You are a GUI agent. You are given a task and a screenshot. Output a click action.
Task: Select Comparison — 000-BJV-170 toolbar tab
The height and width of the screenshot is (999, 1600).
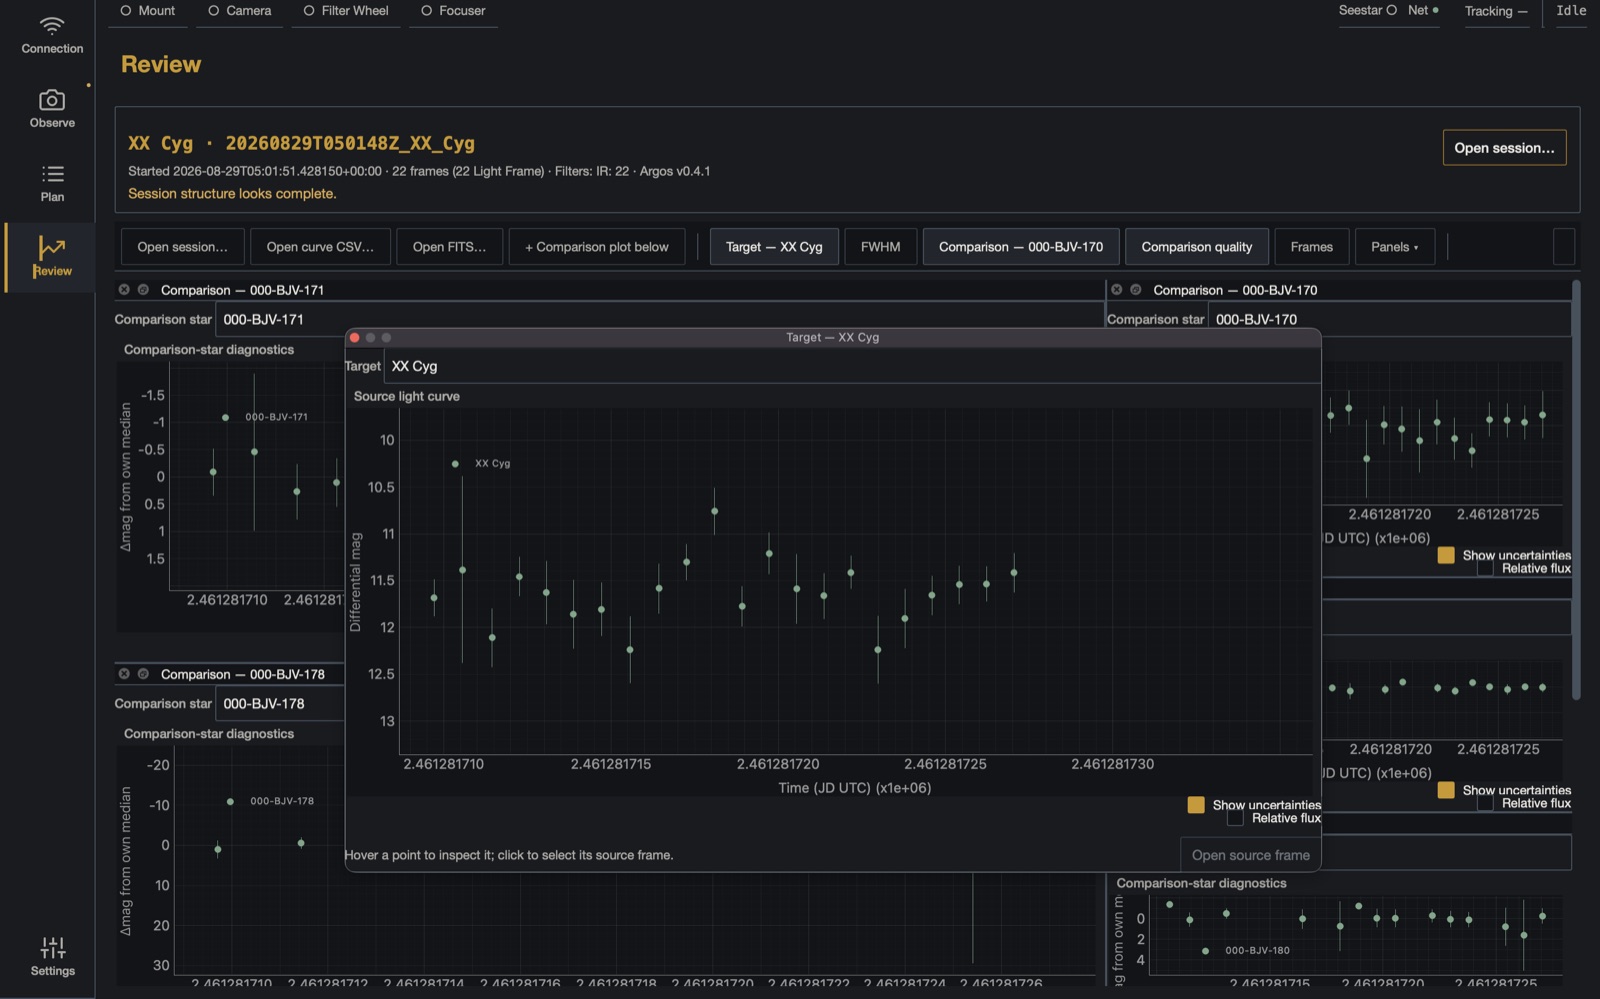coord(1021,247)
